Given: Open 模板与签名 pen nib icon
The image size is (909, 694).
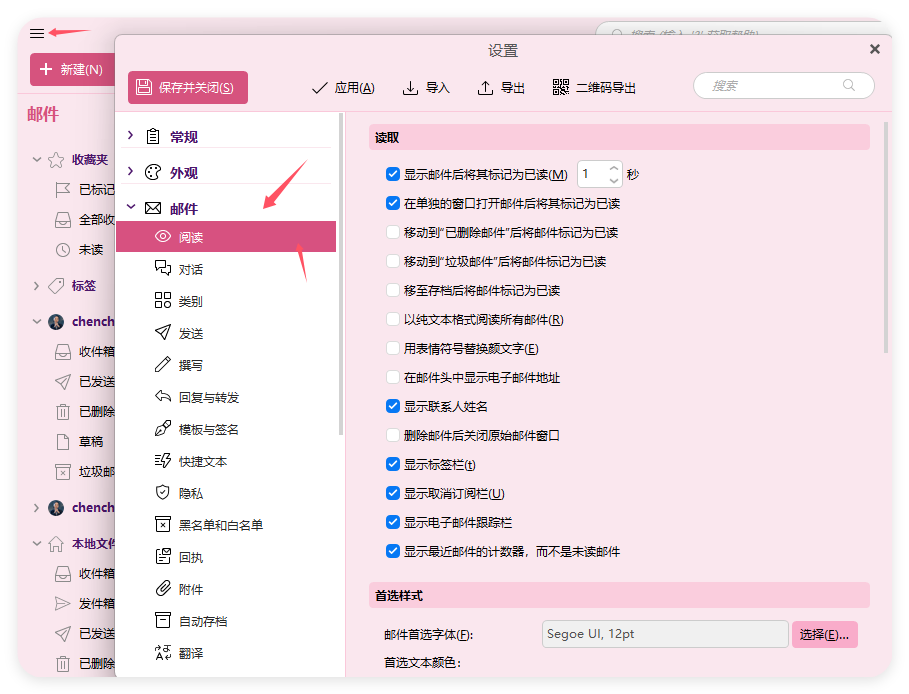Looking at the screenshot, I should pos(163,428).
